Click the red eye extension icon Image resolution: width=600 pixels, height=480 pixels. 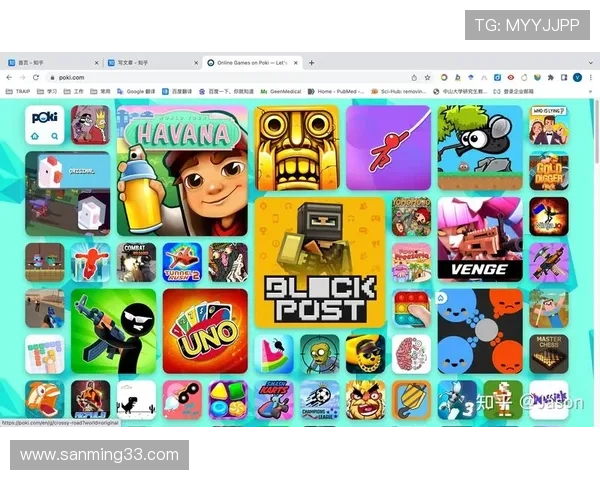coord(510,78)
